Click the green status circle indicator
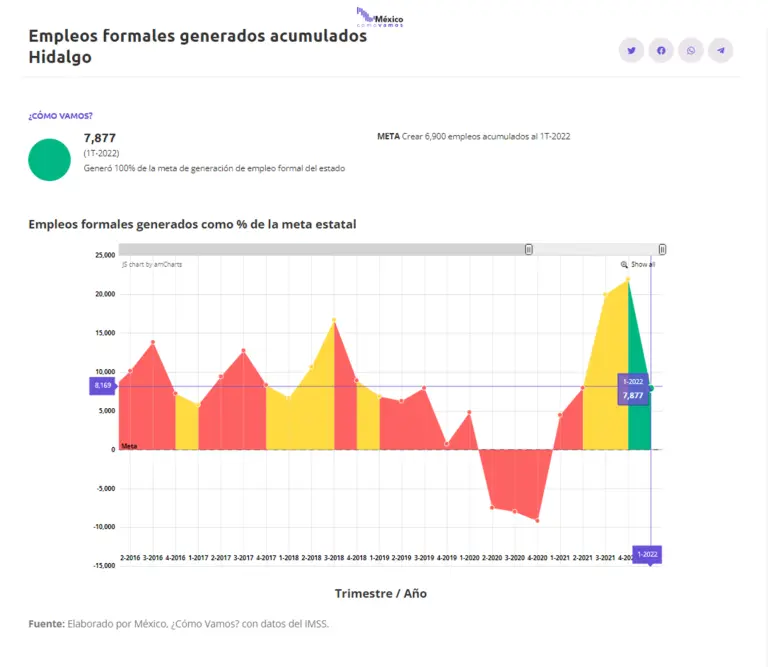The image size is (768, 667). pyautogui.click(x=49, y=160)
